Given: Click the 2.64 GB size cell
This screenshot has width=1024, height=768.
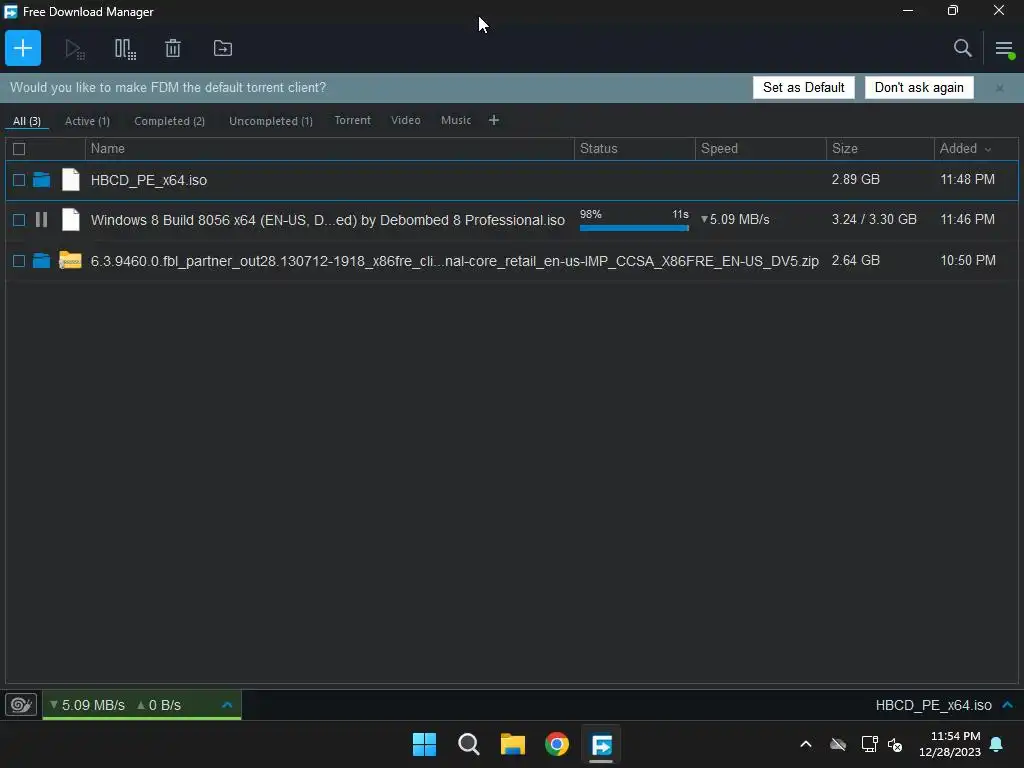Looking at the screenshot, I should (x=856, y=260).
